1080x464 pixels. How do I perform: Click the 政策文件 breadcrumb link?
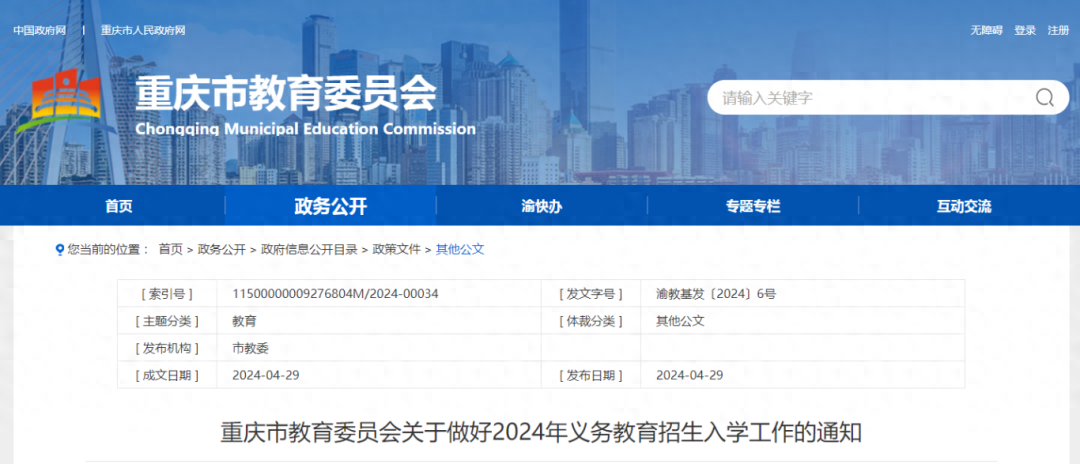tap(396, 250)
